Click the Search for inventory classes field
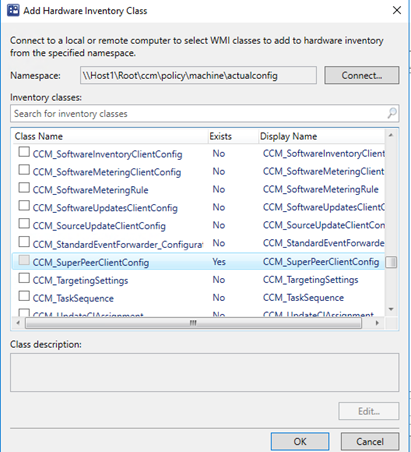 (x=205, y=114)
